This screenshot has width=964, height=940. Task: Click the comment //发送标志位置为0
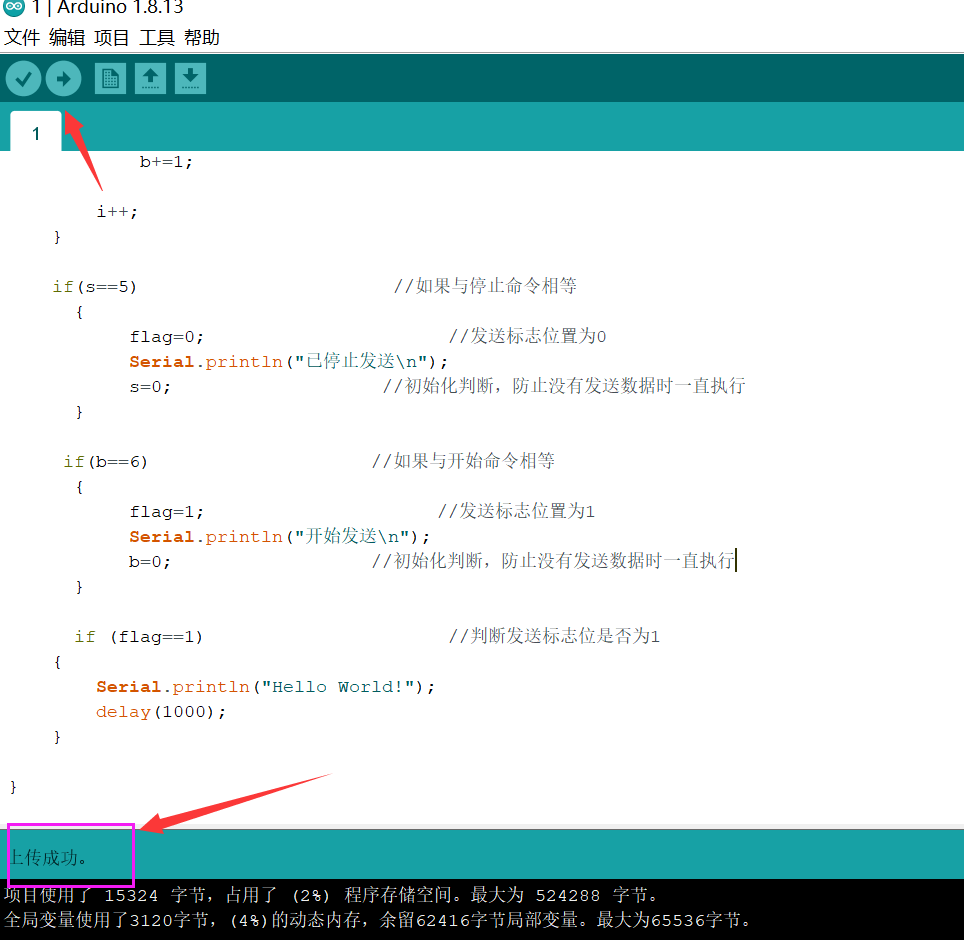point(527,336)
